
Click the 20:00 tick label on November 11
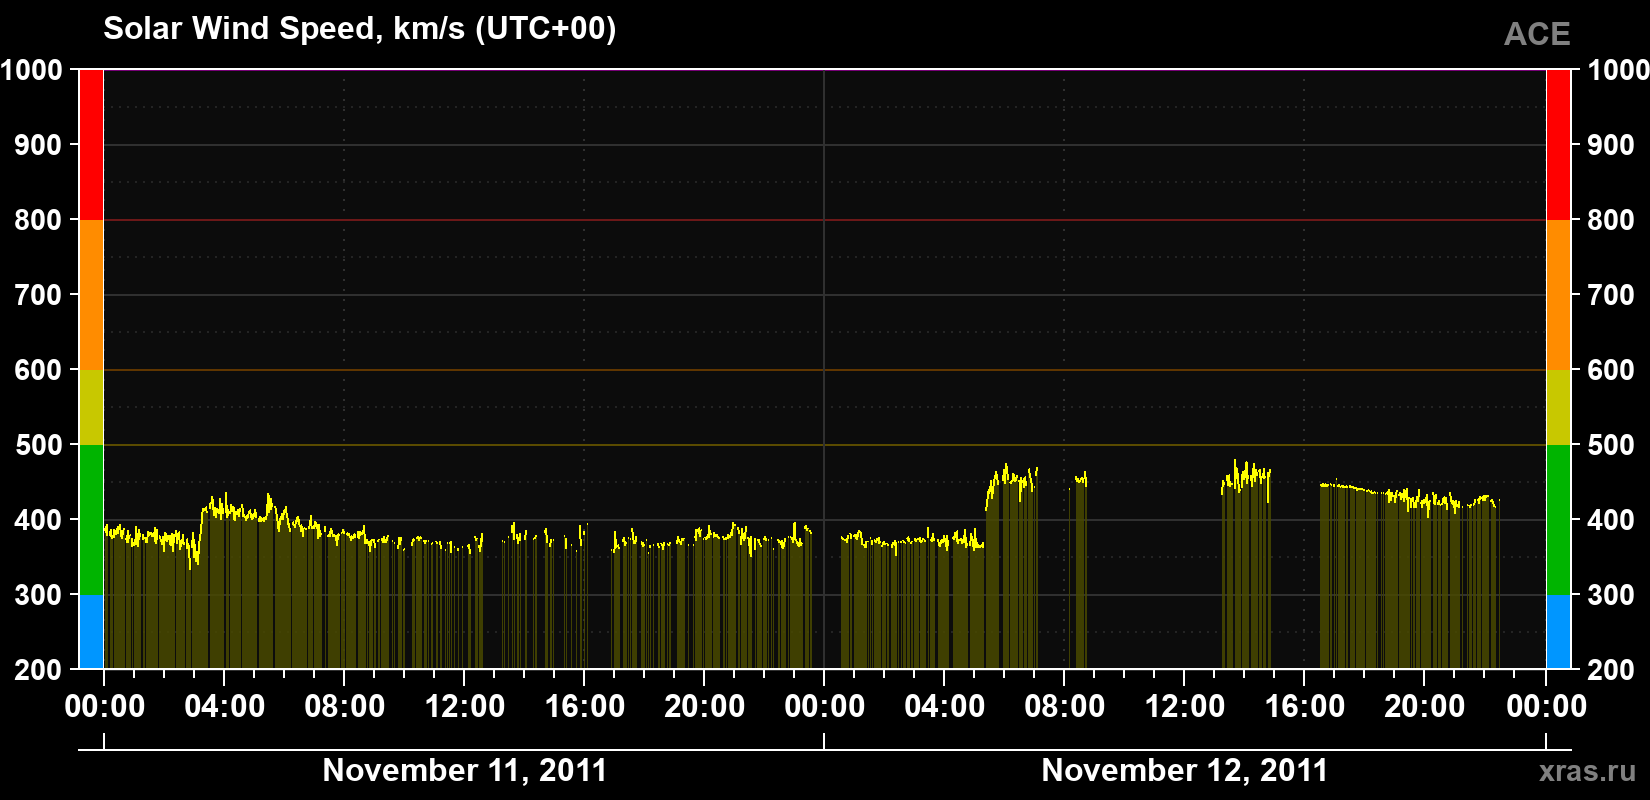tap(705, 706)
